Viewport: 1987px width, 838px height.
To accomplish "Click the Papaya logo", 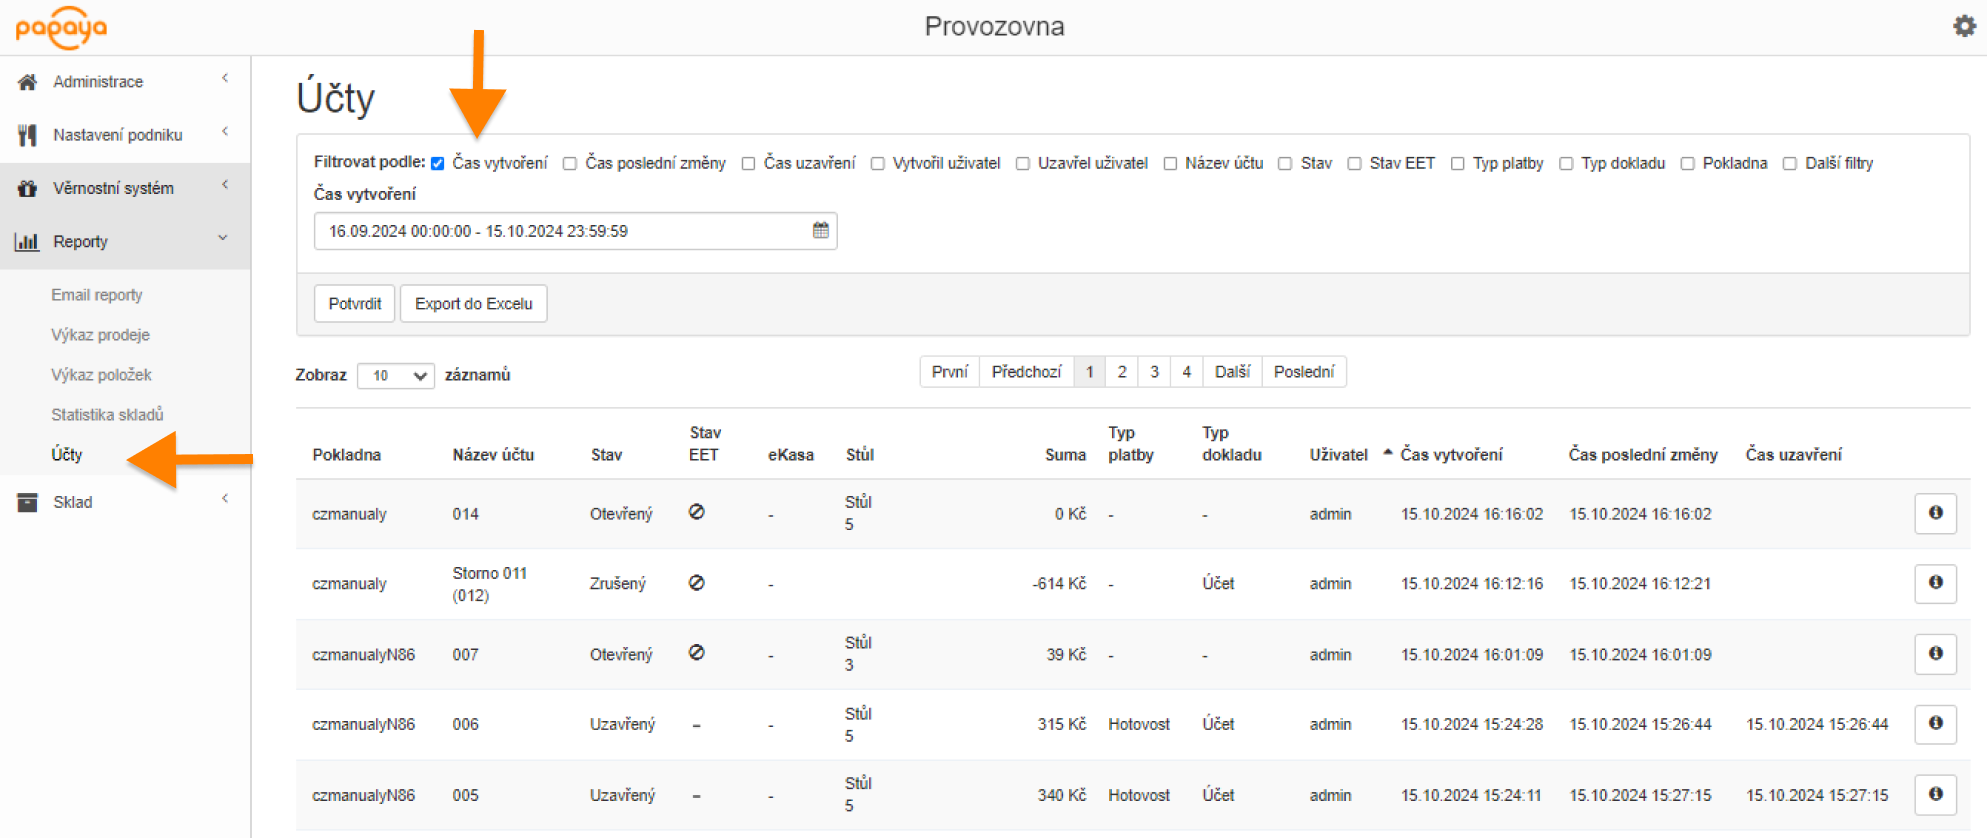I will point(61,28).
